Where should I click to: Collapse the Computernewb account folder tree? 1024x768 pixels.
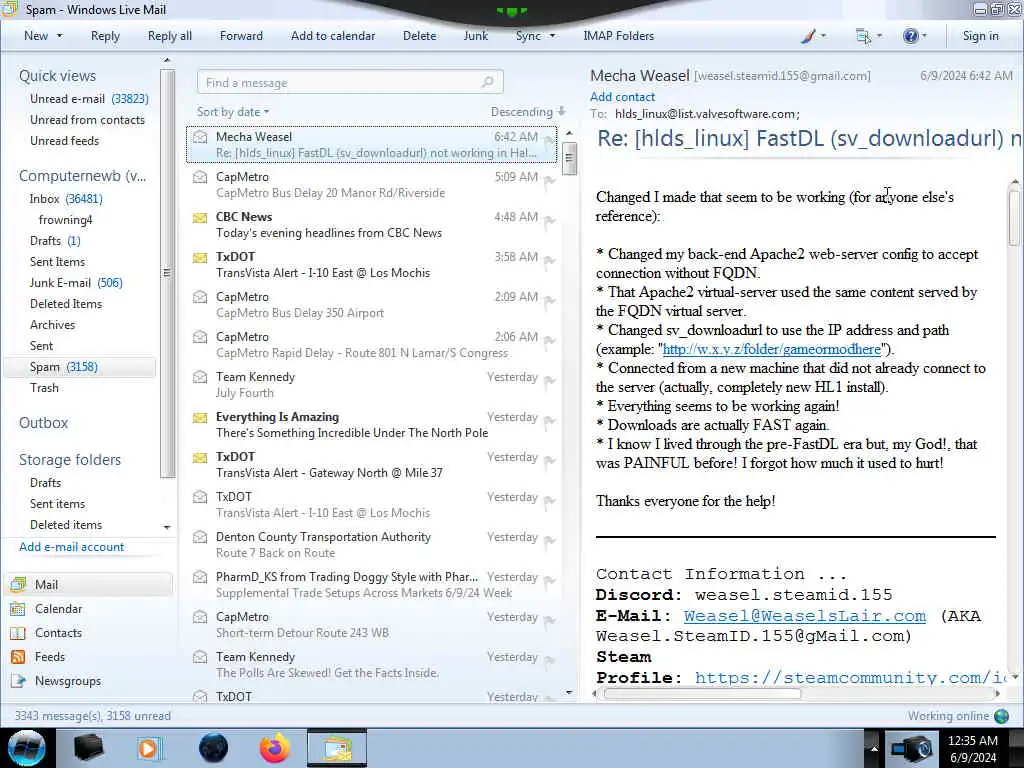click(x=82, y=176)
